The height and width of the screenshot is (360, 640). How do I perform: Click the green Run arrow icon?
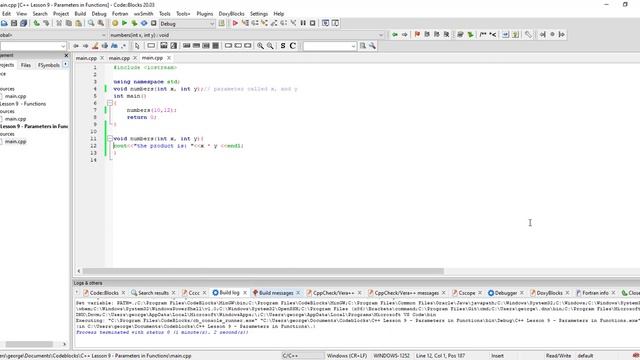point(124,23)
